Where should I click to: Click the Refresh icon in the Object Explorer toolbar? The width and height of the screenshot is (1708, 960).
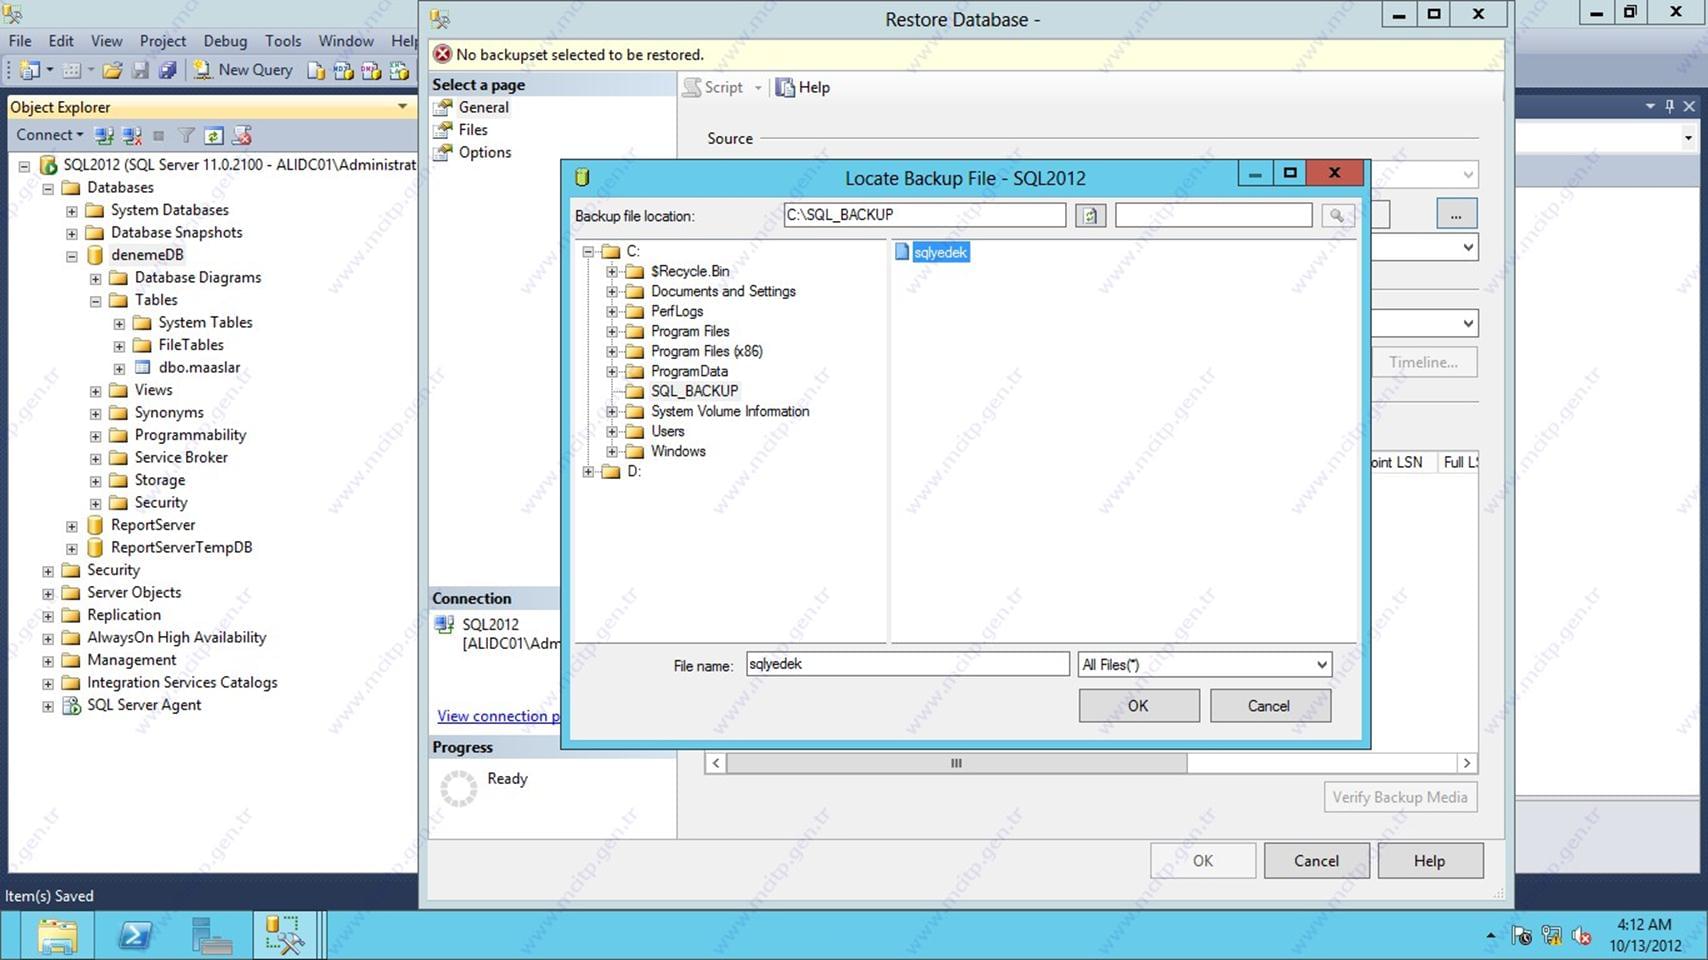[x=213, y=135]
